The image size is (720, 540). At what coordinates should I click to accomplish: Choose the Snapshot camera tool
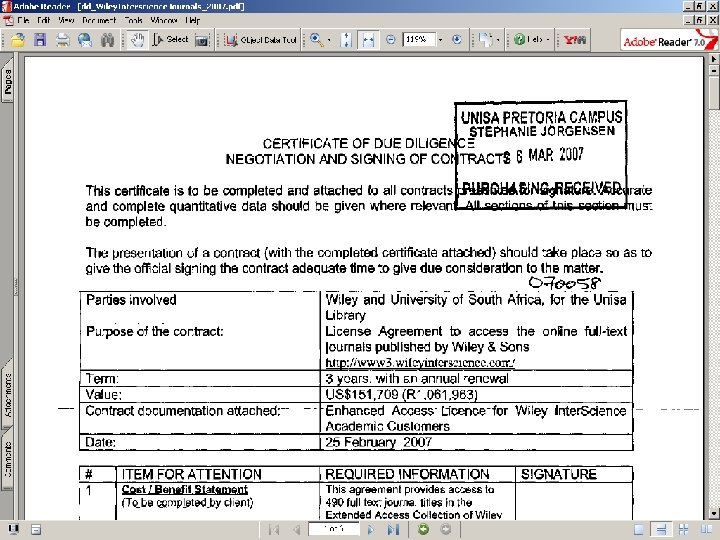pyautogui.click(x=202, y=40)
